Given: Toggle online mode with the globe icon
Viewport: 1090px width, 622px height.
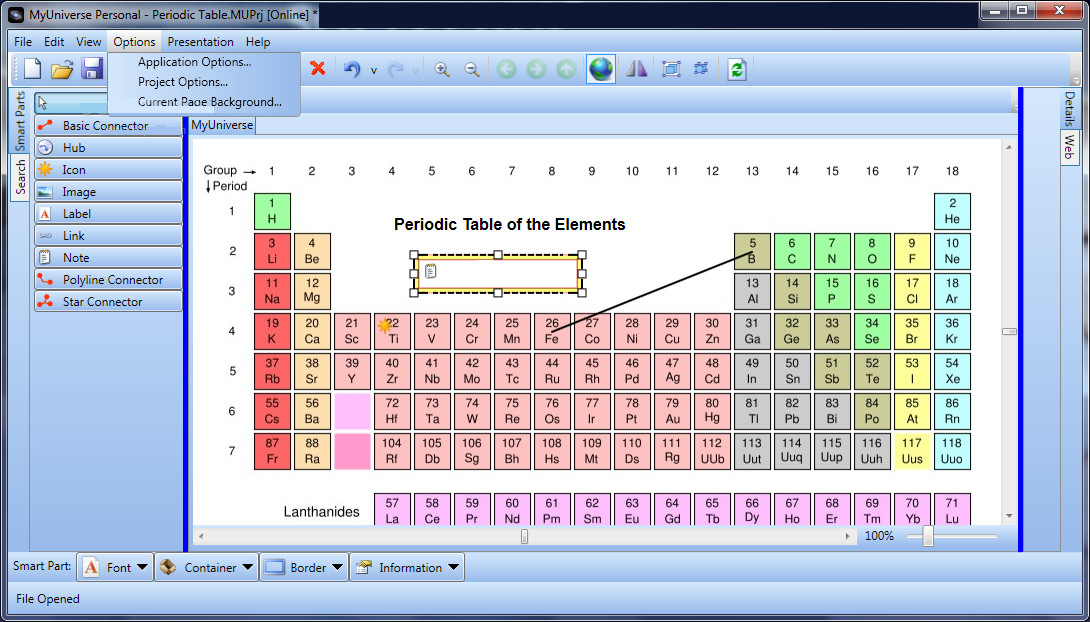Looking at the screenshot, I should (601, 69).
